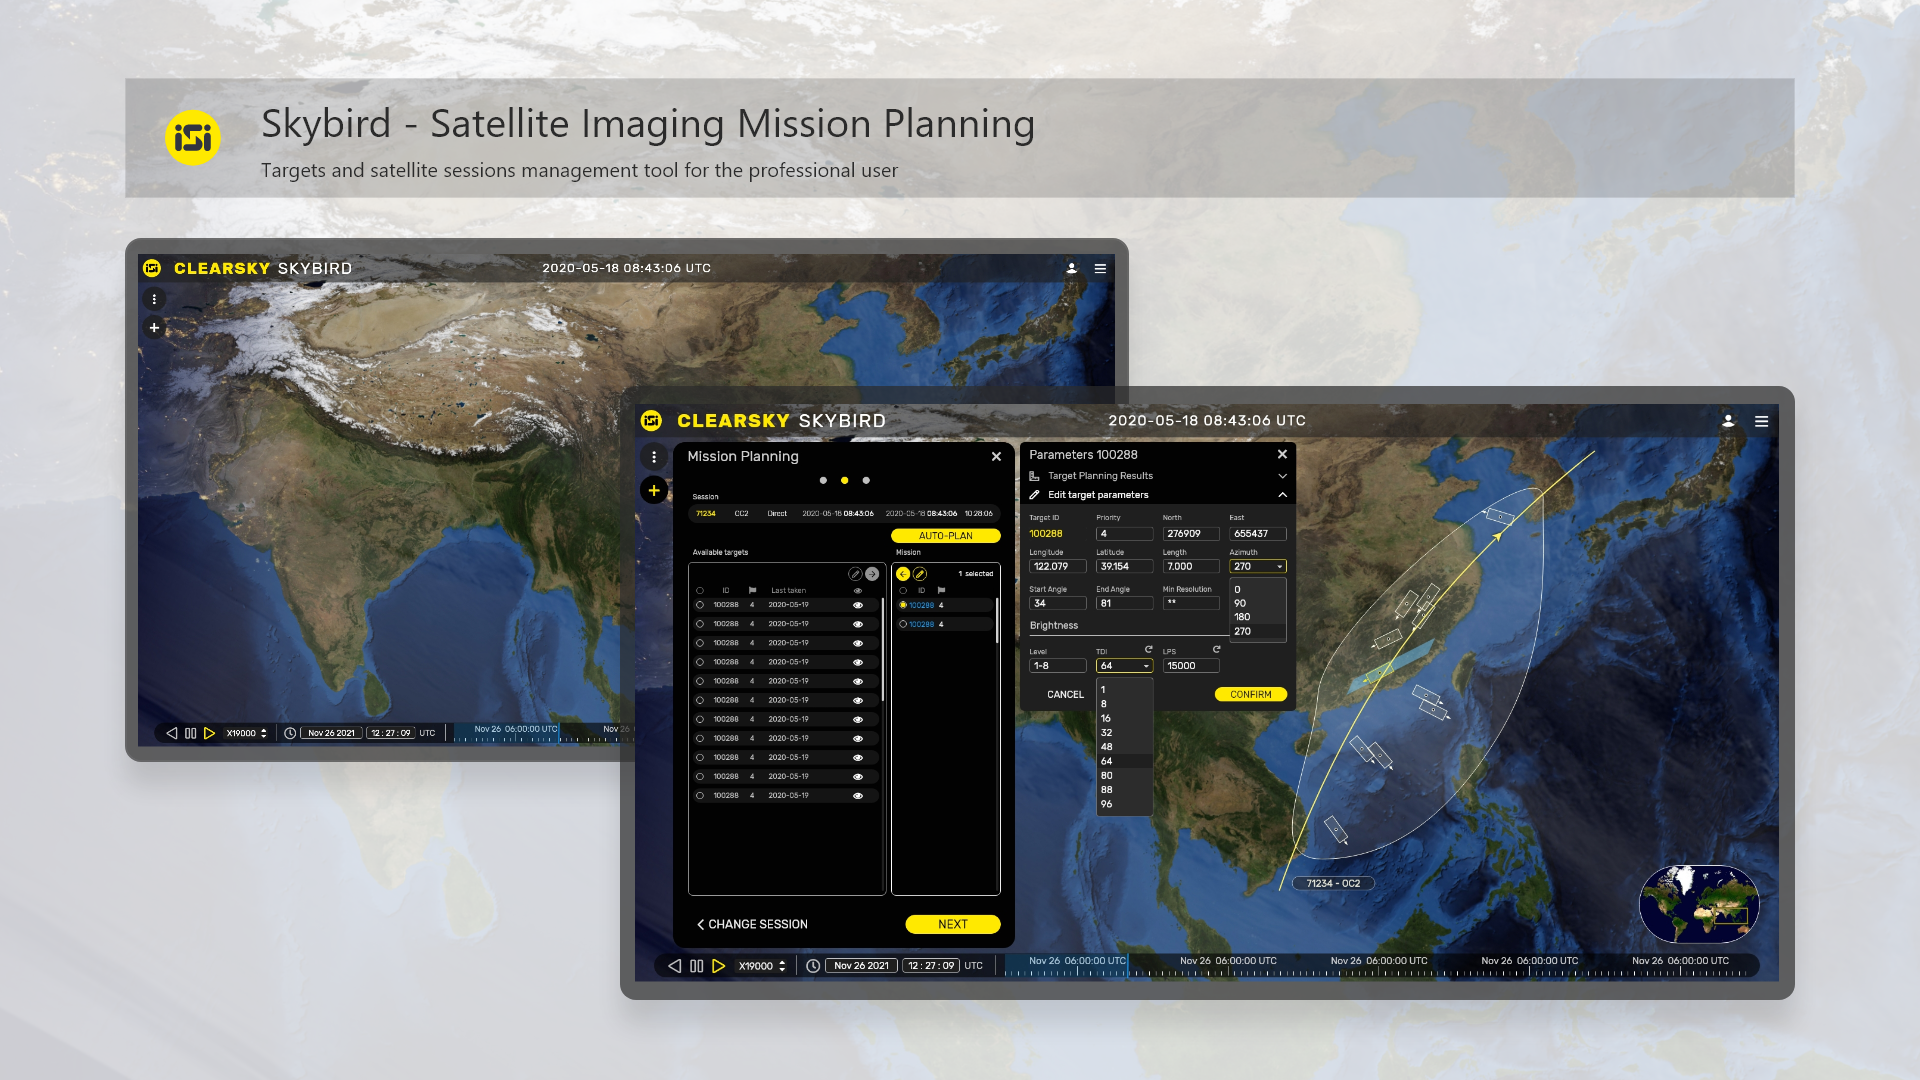
Task: Click the NEXT button in Mission Planning
Action: pos(952,924)
